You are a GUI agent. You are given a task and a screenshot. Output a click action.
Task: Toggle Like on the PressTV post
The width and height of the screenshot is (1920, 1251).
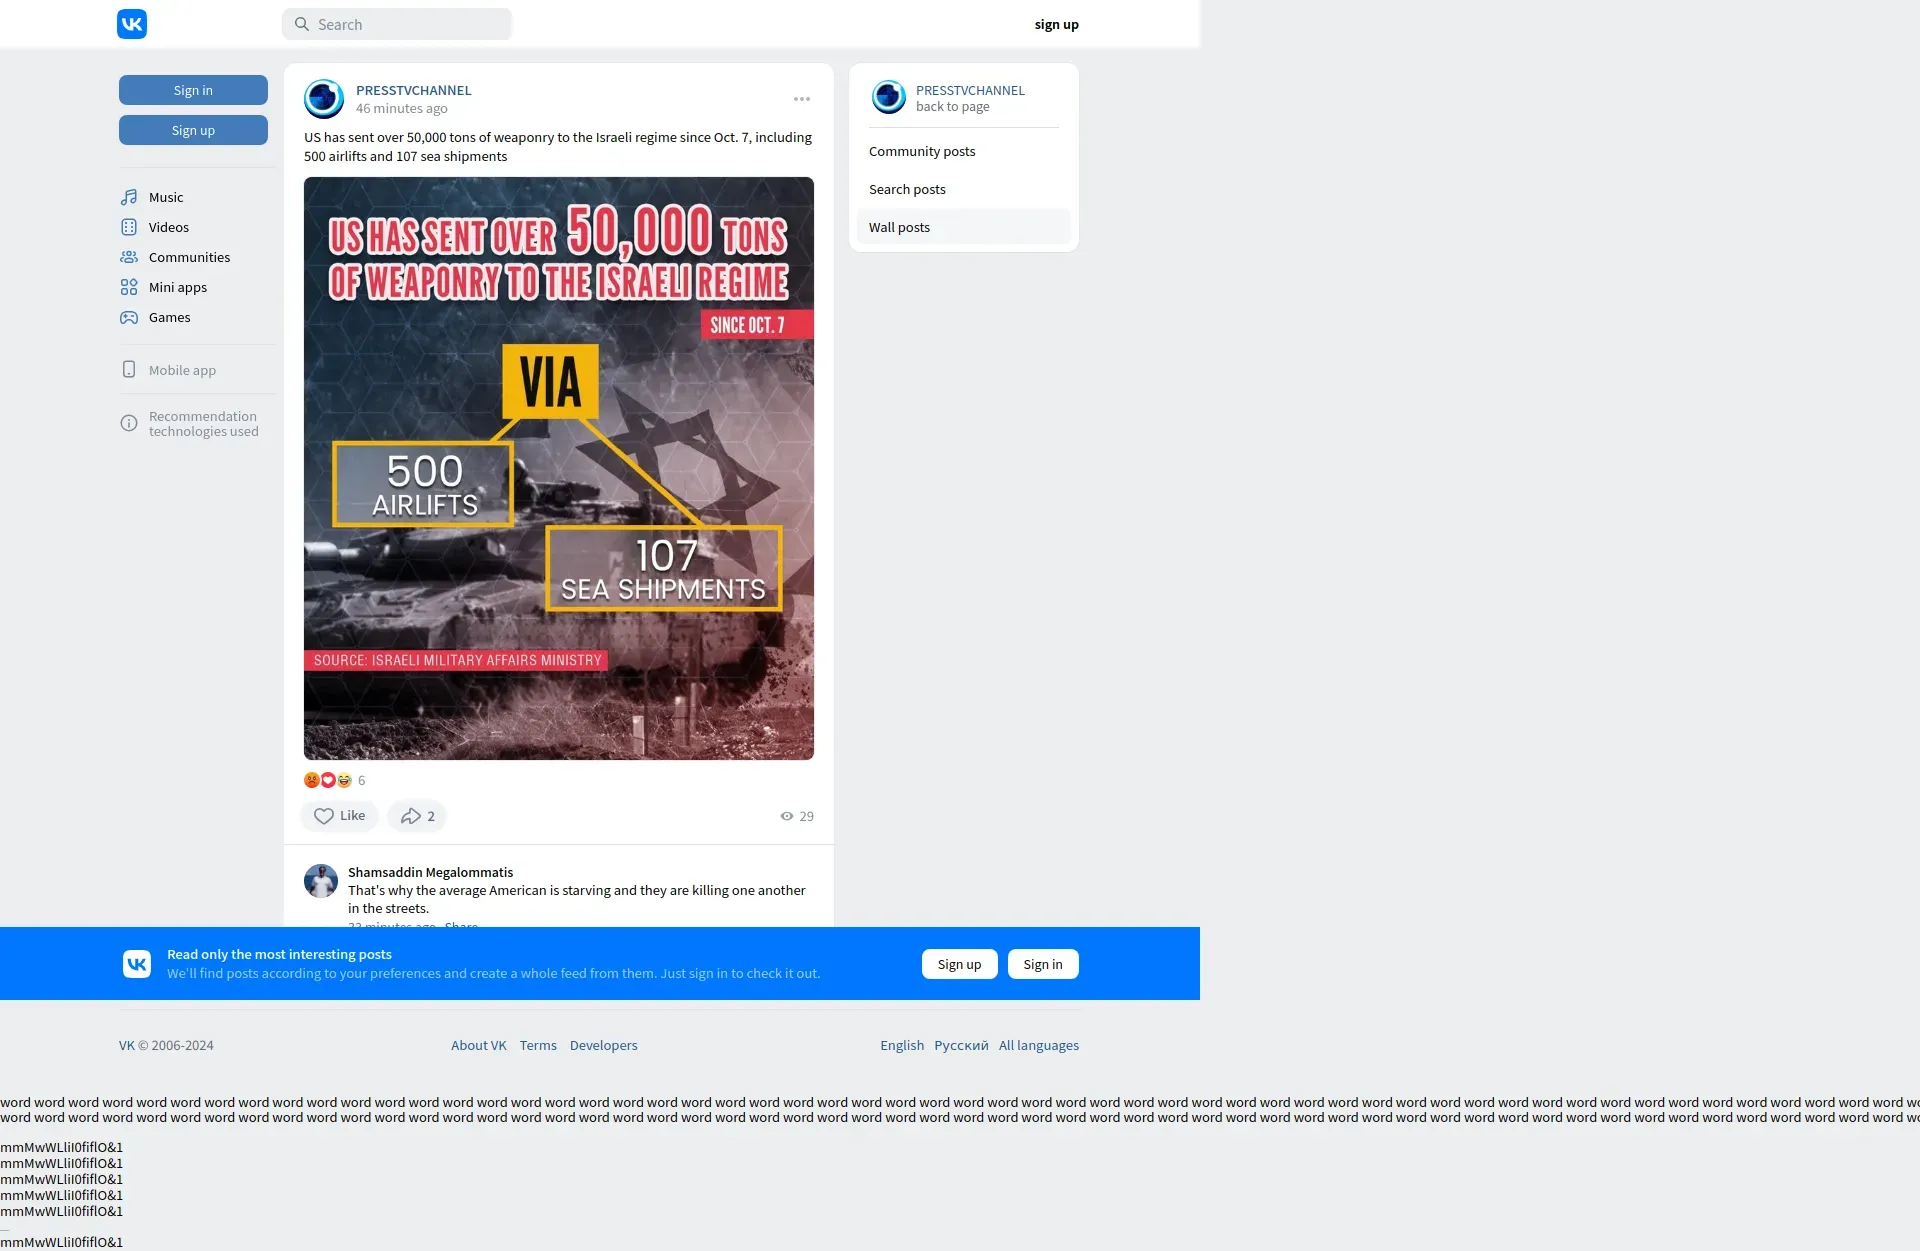tap(339, 816)
